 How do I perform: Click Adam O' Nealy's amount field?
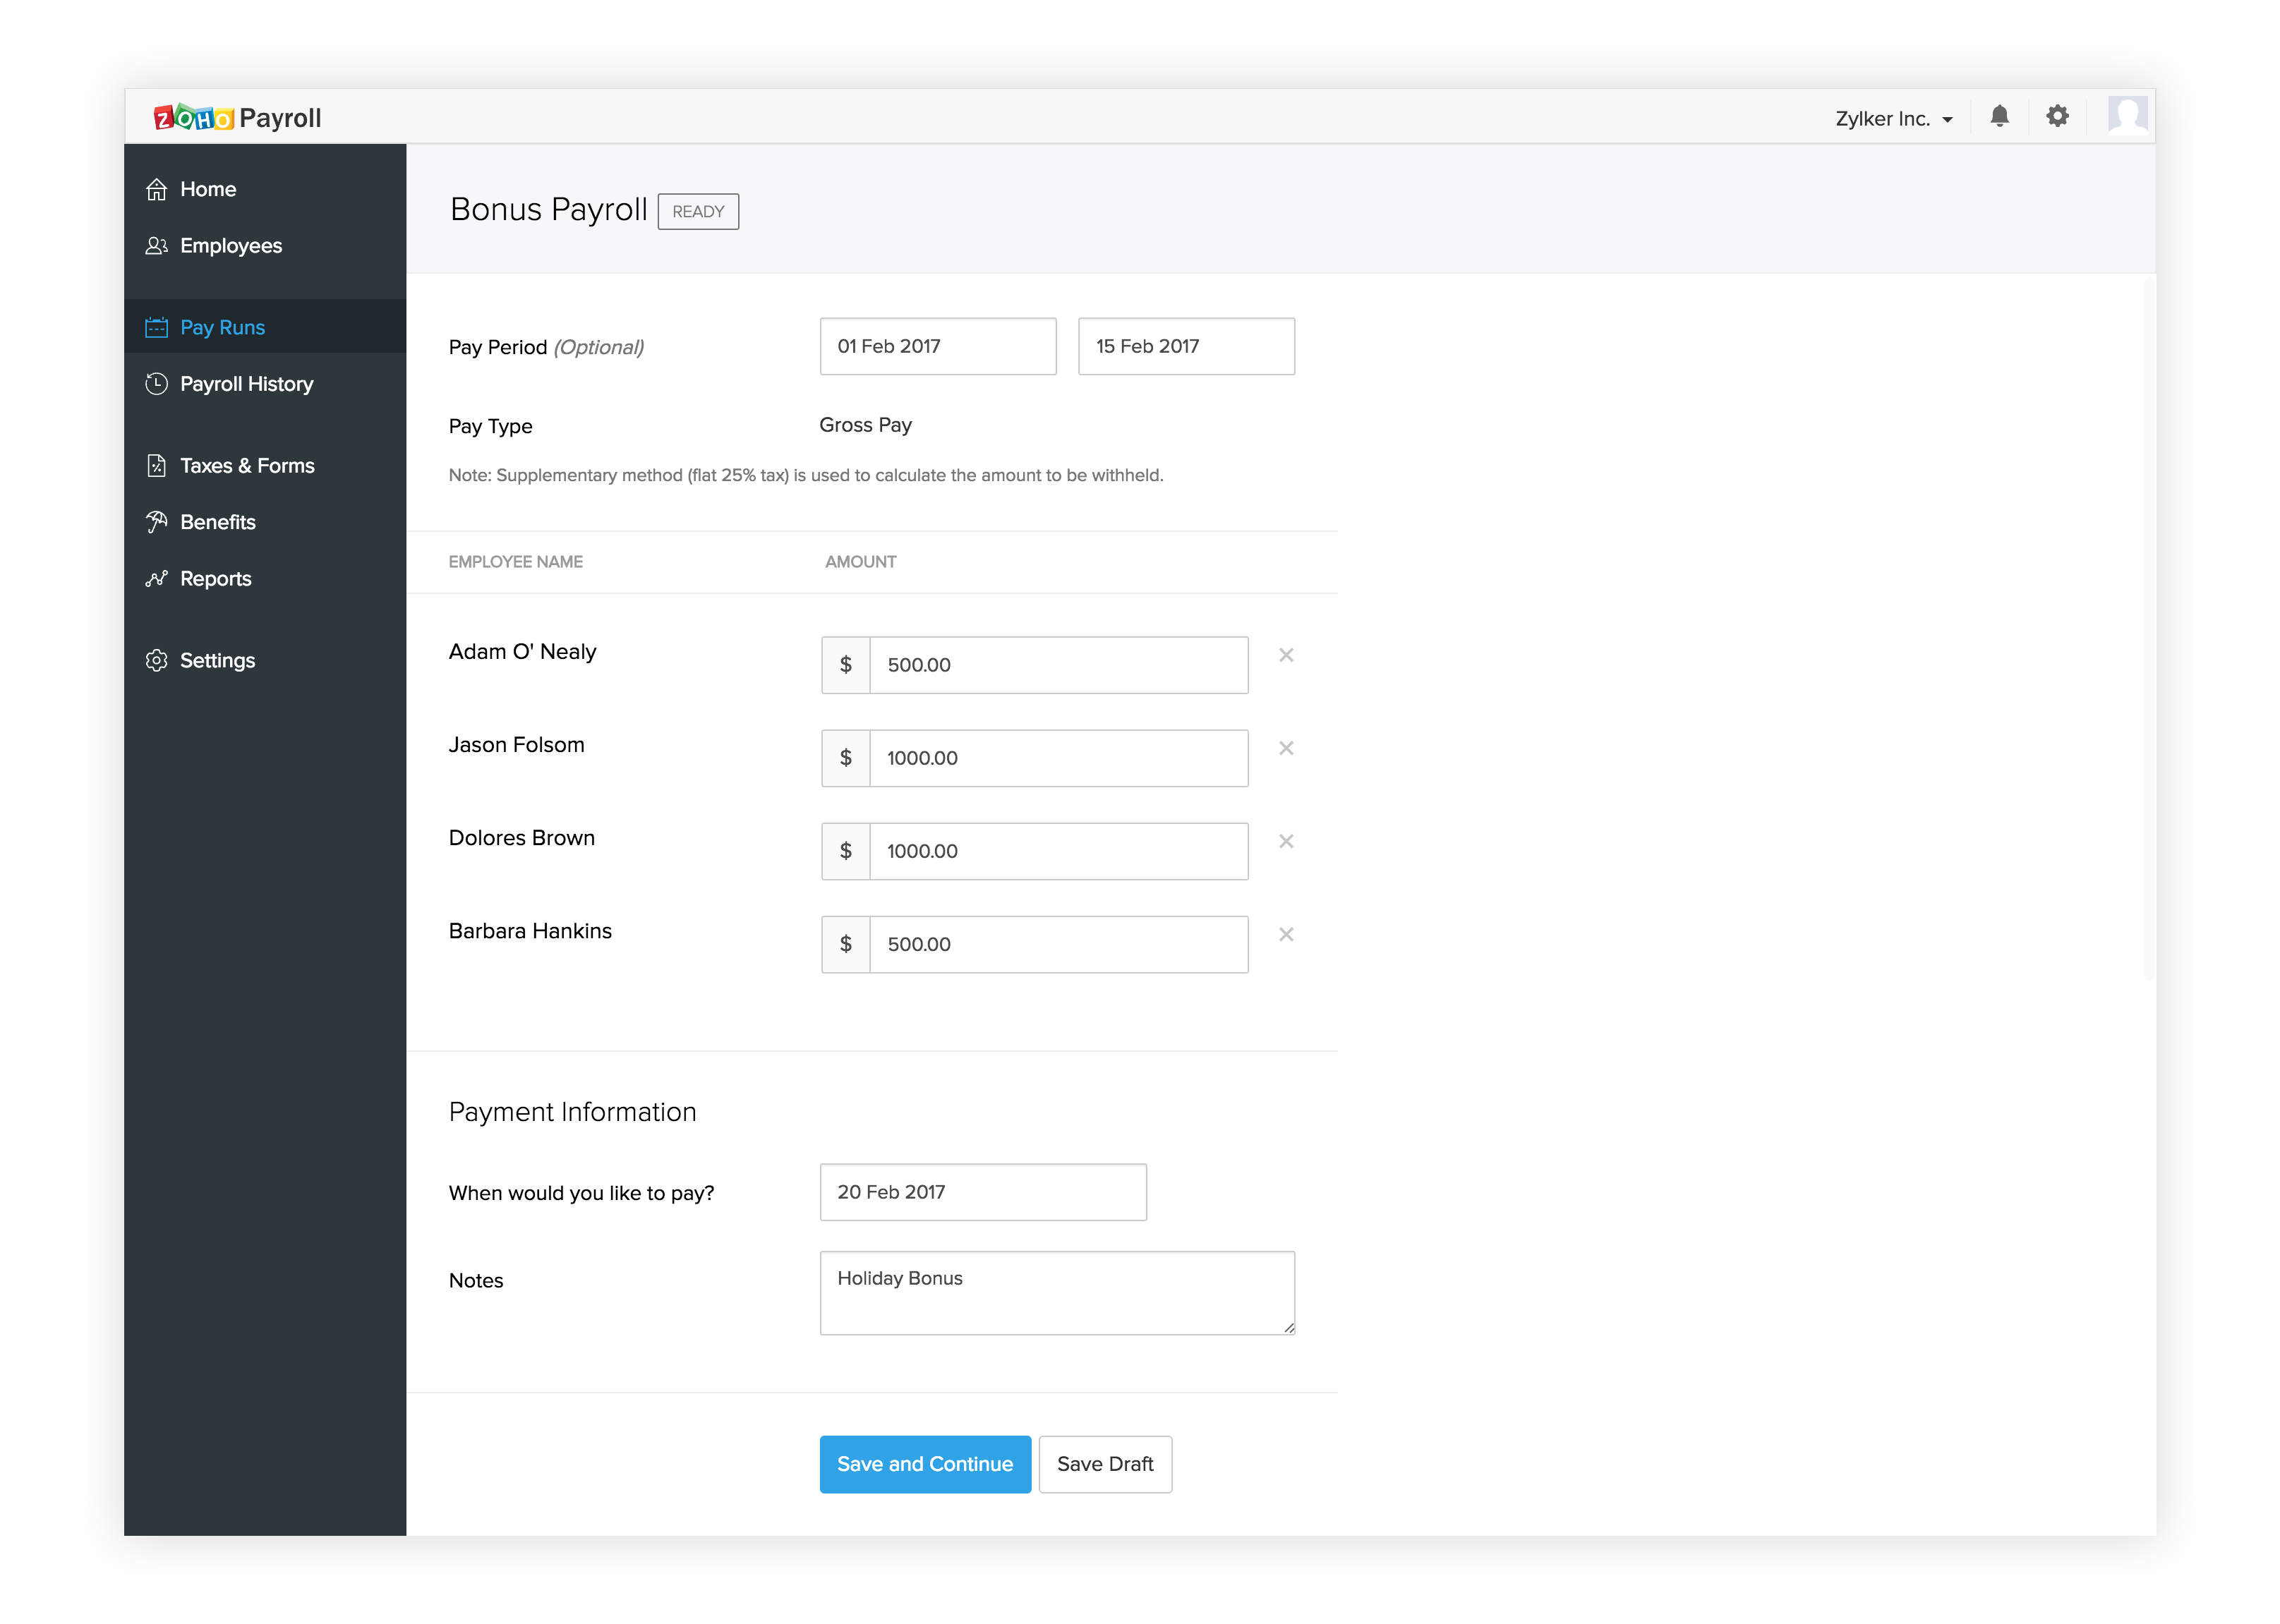click(1057, 666)
